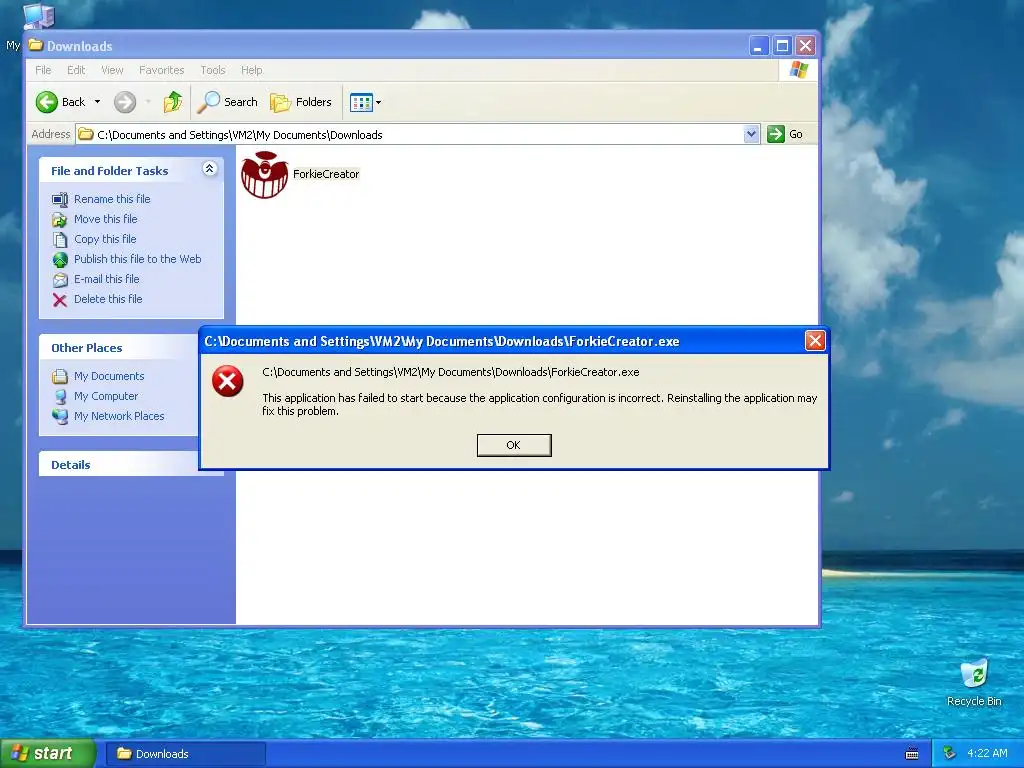Open the Back history dropdown arrow
Screen dimensions: 1024x768
click(97, 102)
